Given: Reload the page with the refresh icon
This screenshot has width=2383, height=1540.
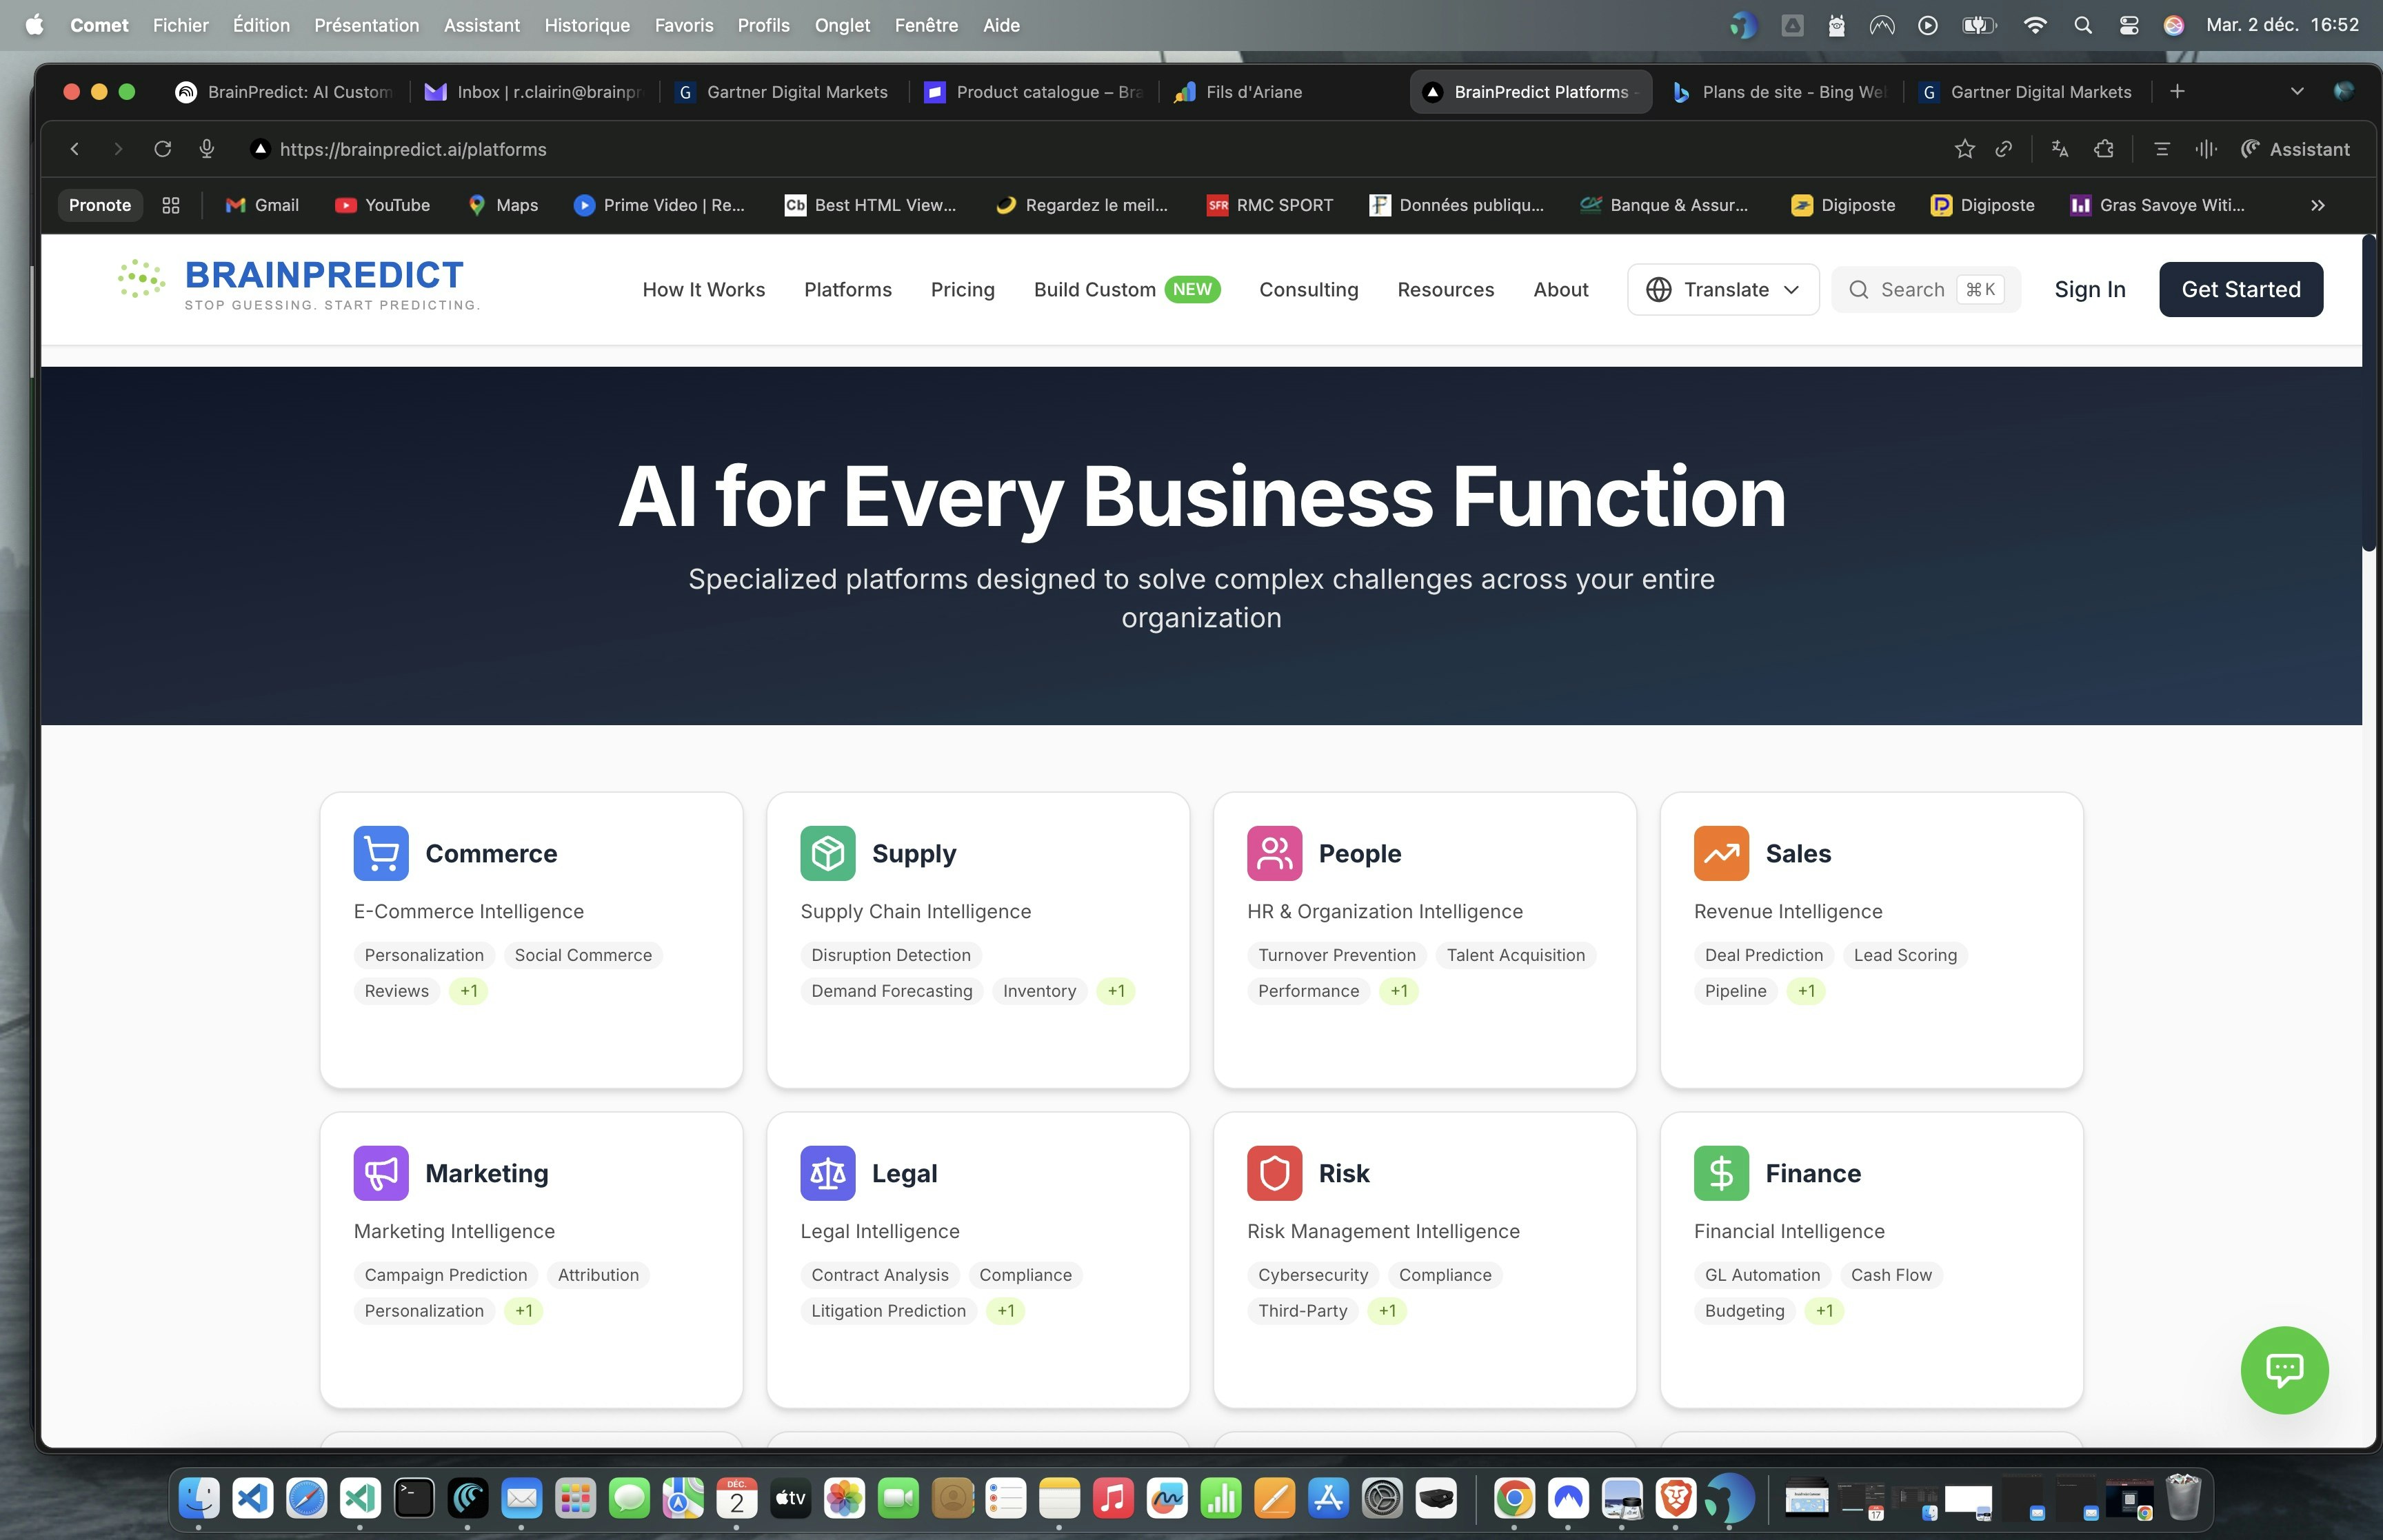Looking at the screenshot, I should pos(162,149).
